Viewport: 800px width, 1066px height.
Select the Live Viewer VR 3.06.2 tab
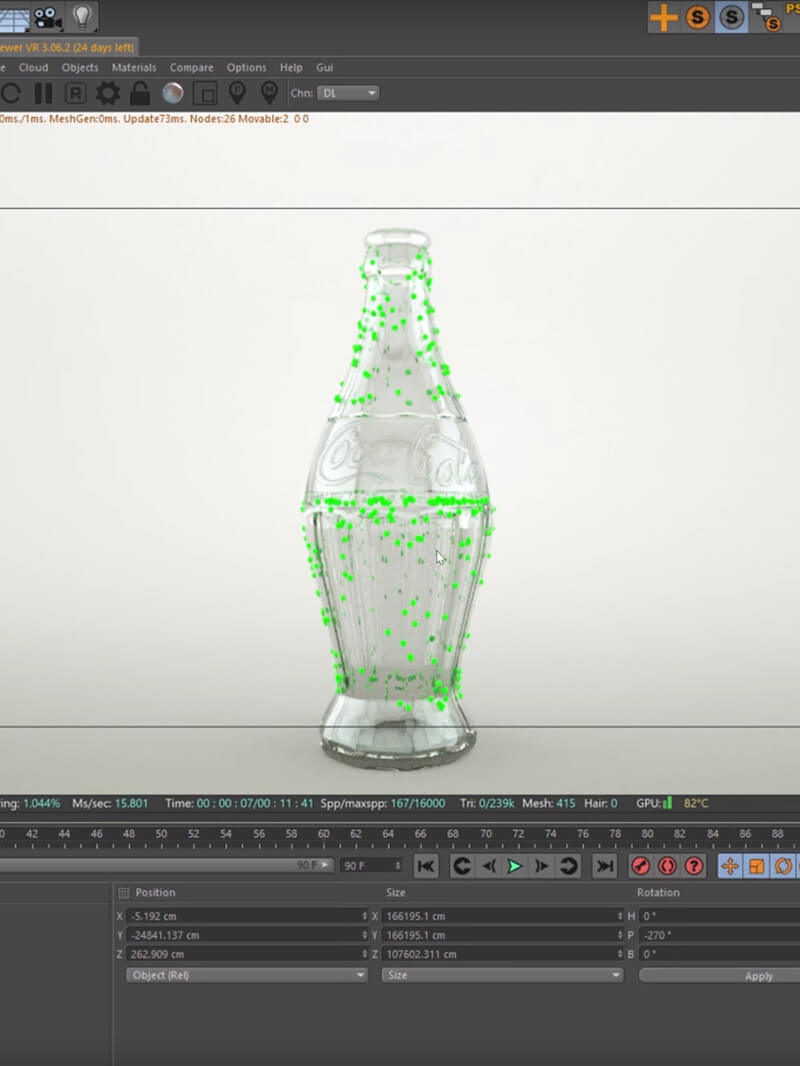pos(68,48)
